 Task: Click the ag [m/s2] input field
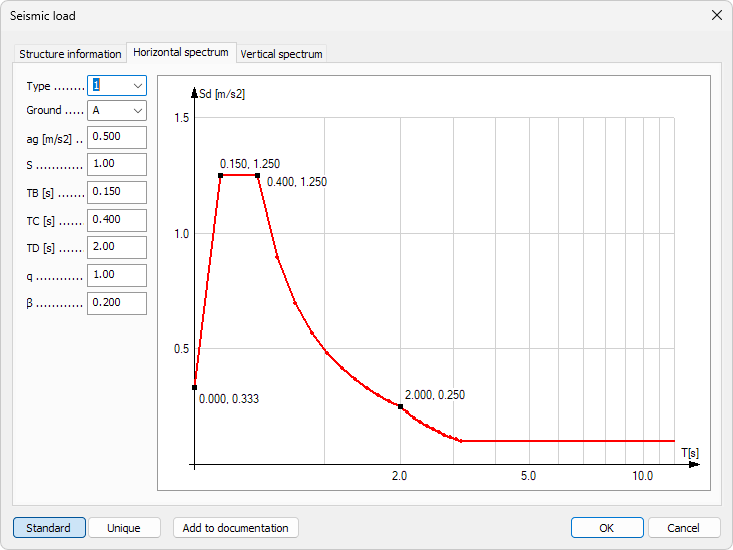coord(117,137)
